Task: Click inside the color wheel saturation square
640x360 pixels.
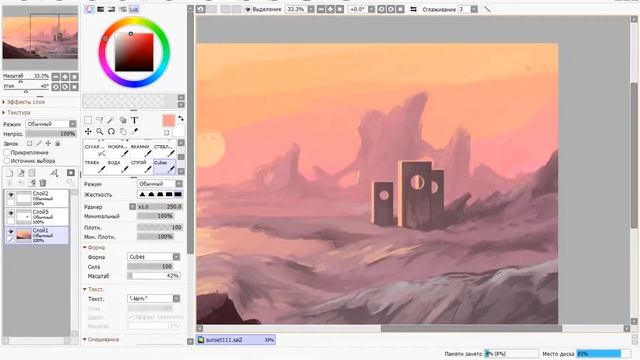Action: click(x=134, y=52)
